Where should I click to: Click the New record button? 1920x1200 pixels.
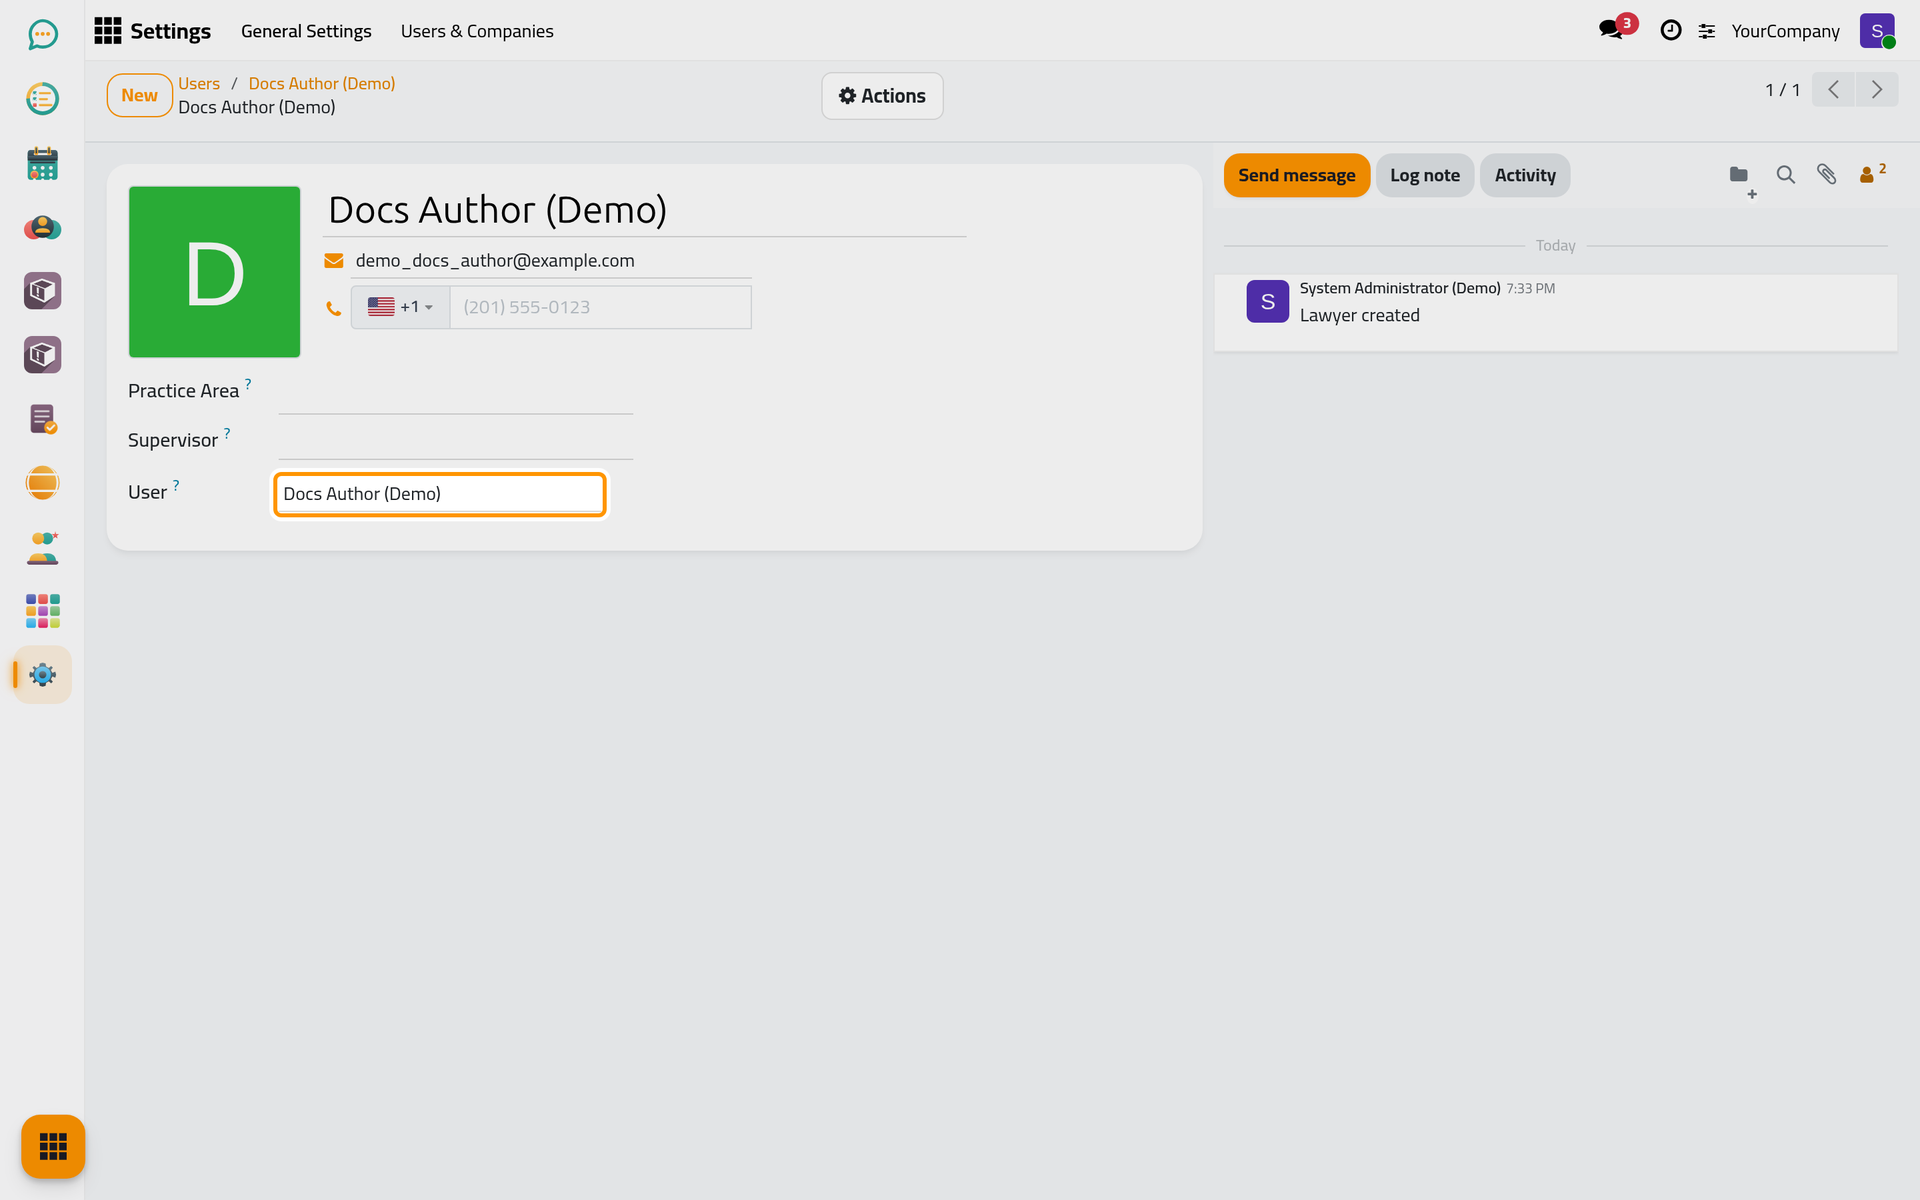(139, 95)
